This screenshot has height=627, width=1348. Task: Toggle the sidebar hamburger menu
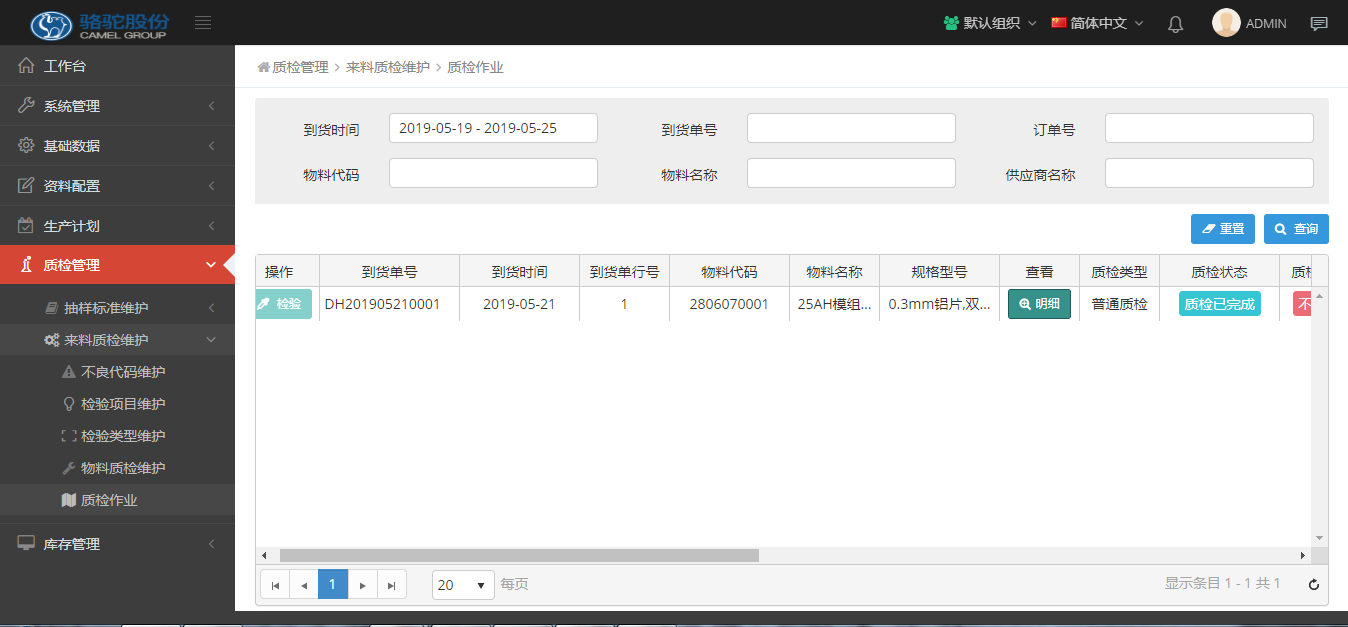[x=203, y=23]
